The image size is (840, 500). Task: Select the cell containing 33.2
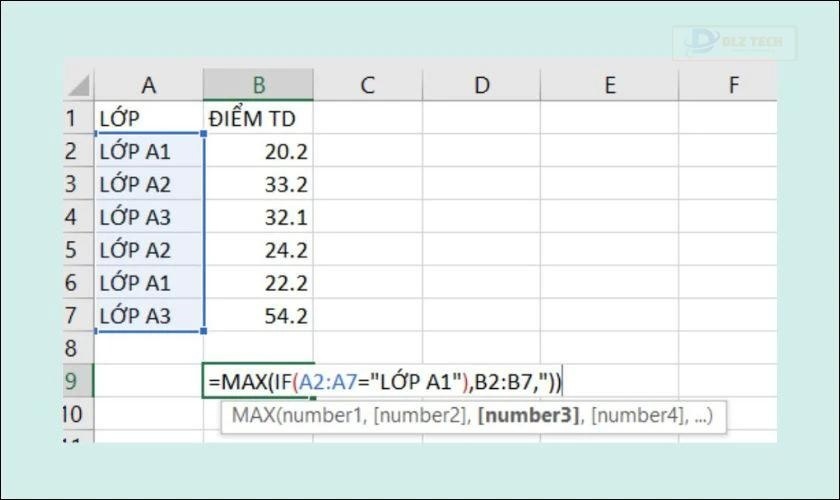(x=258, y=185)
